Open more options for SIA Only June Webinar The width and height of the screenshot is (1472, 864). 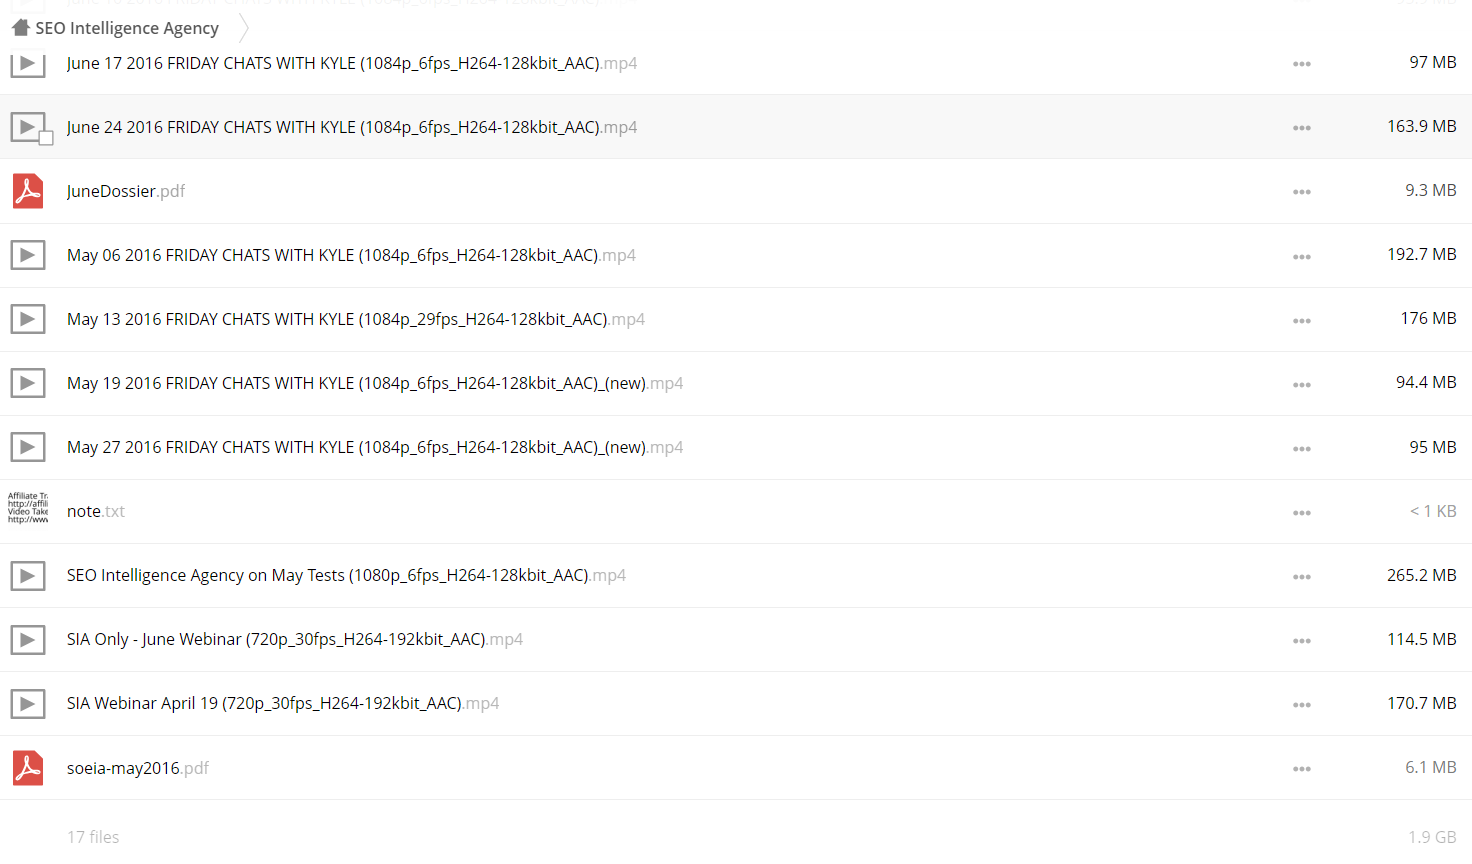(x=1301, y=641)
